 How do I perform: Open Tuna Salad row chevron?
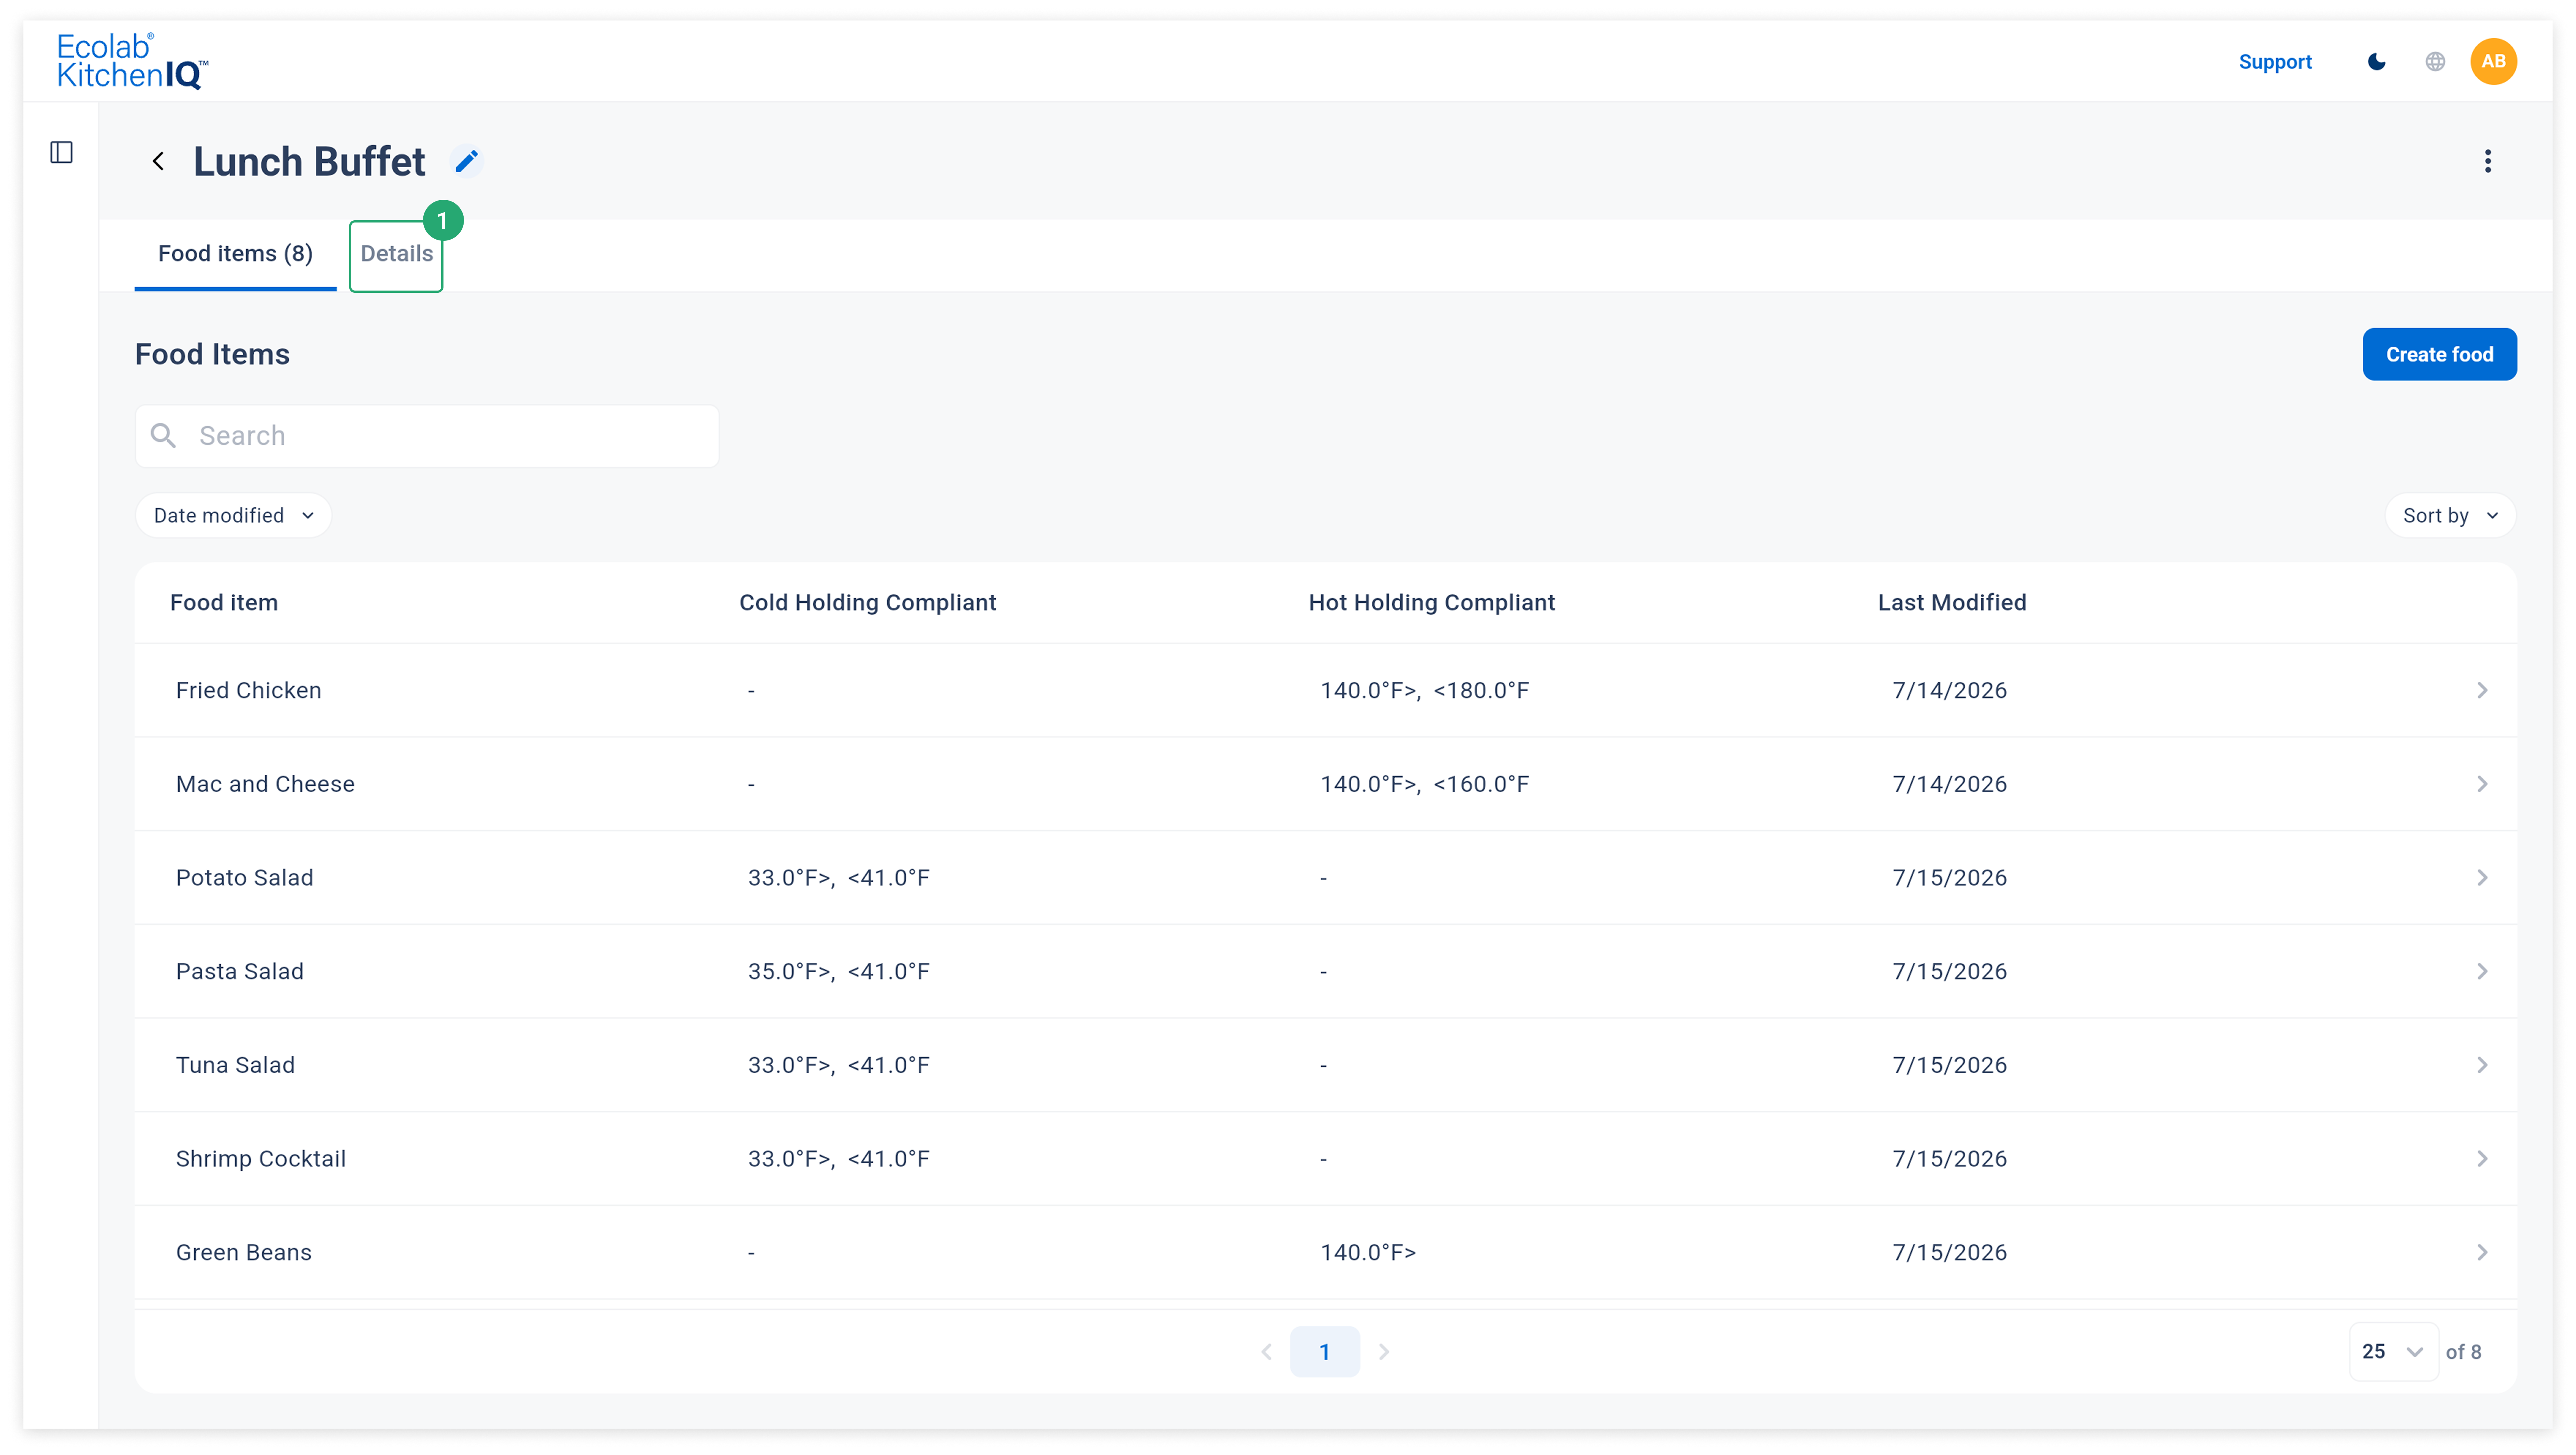(x=2482, y=1065)
